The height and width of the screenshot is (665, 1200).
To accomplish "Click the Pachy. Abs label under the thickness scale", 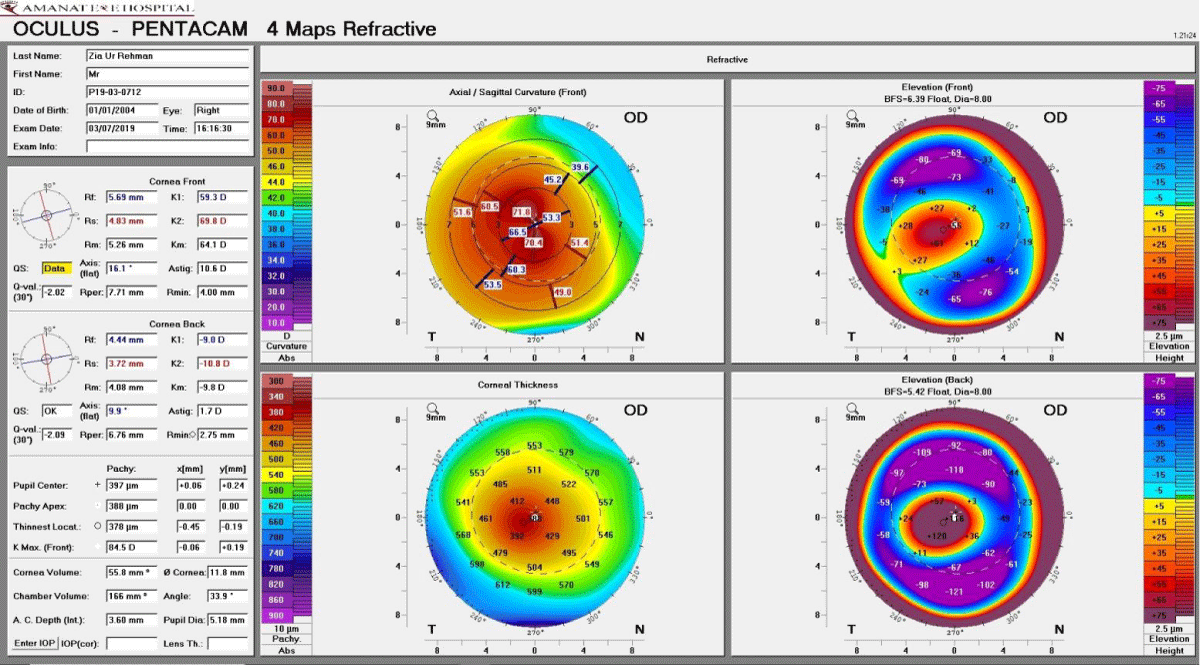I will point(286,644).
